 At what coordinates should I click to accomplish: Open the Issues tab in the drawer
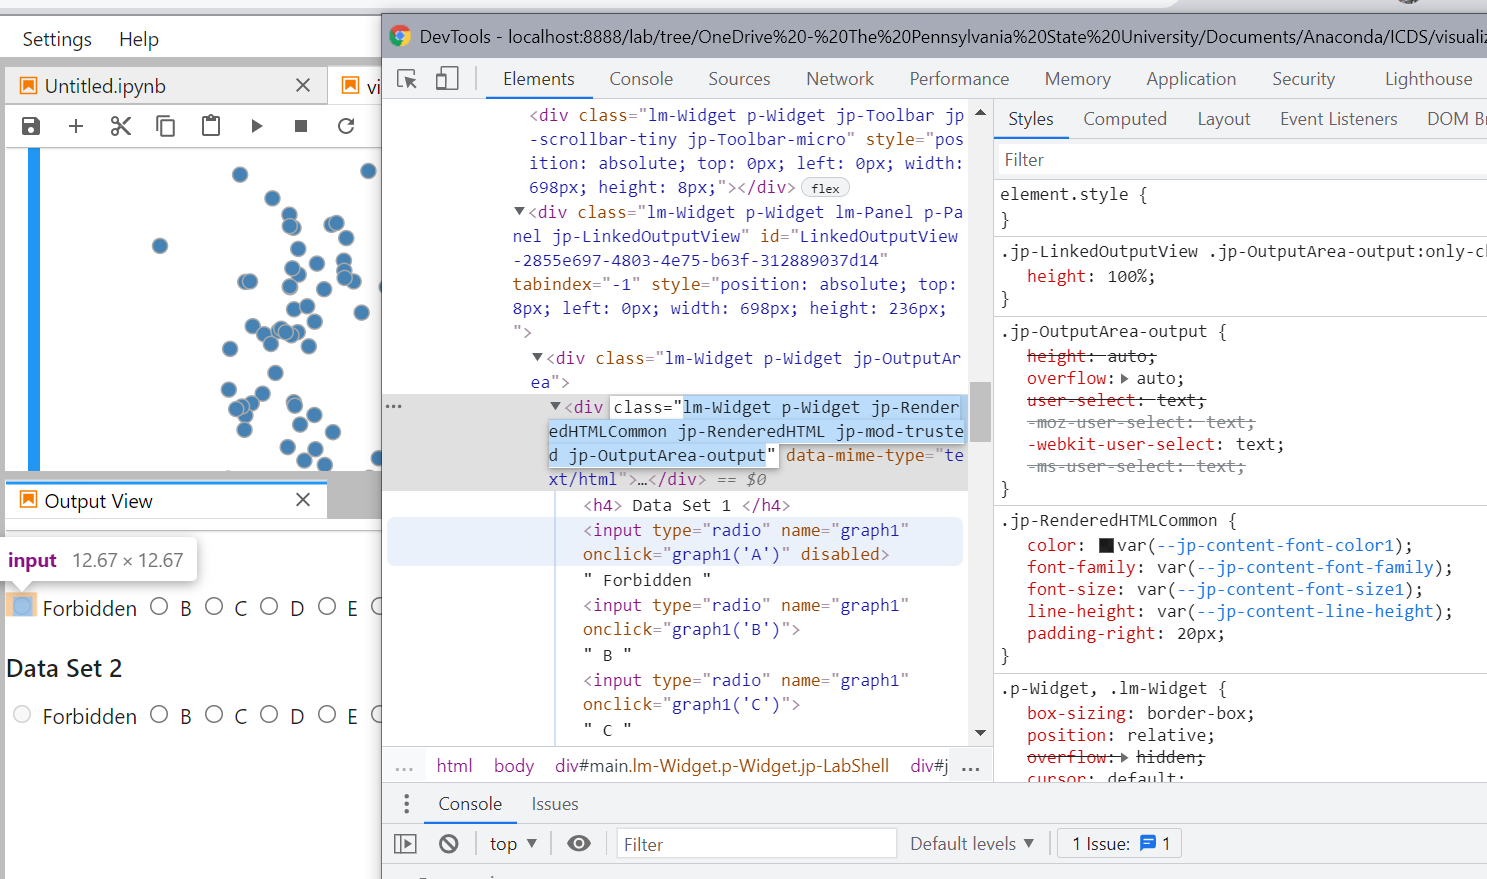[555, 804]
